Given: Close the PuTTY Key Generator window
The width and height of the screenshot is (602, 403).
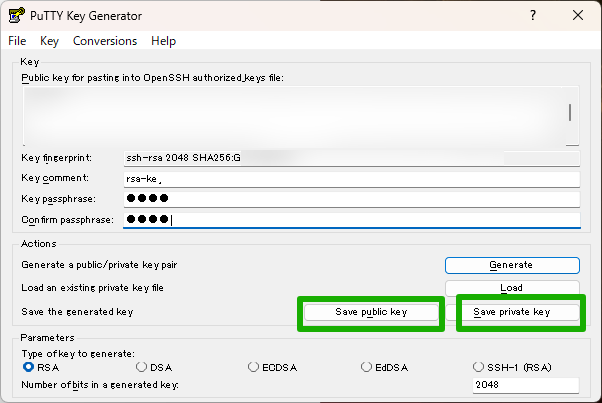Looking at the screenshot, I should [577, 16].
